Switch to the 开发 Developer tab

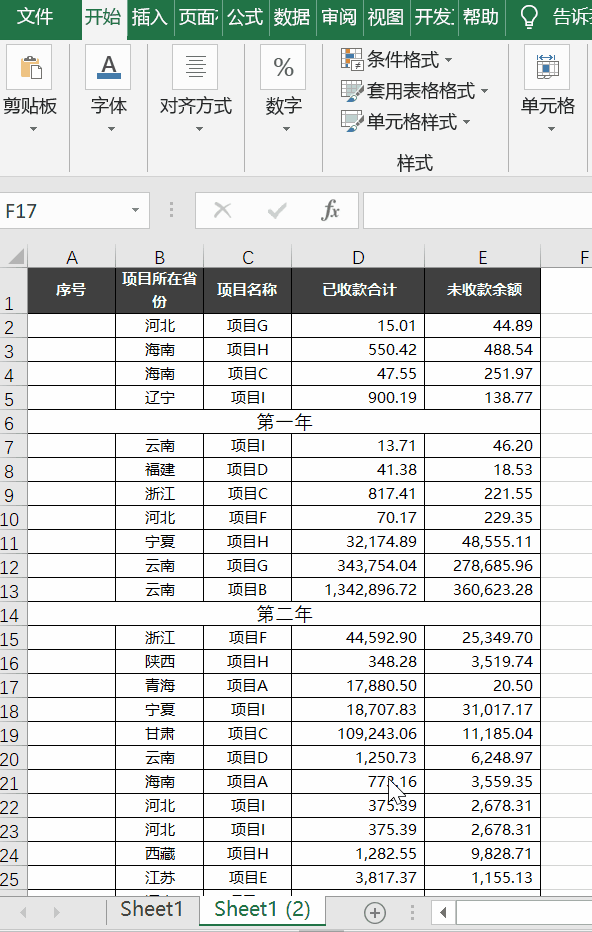click(x=434, y=17)
